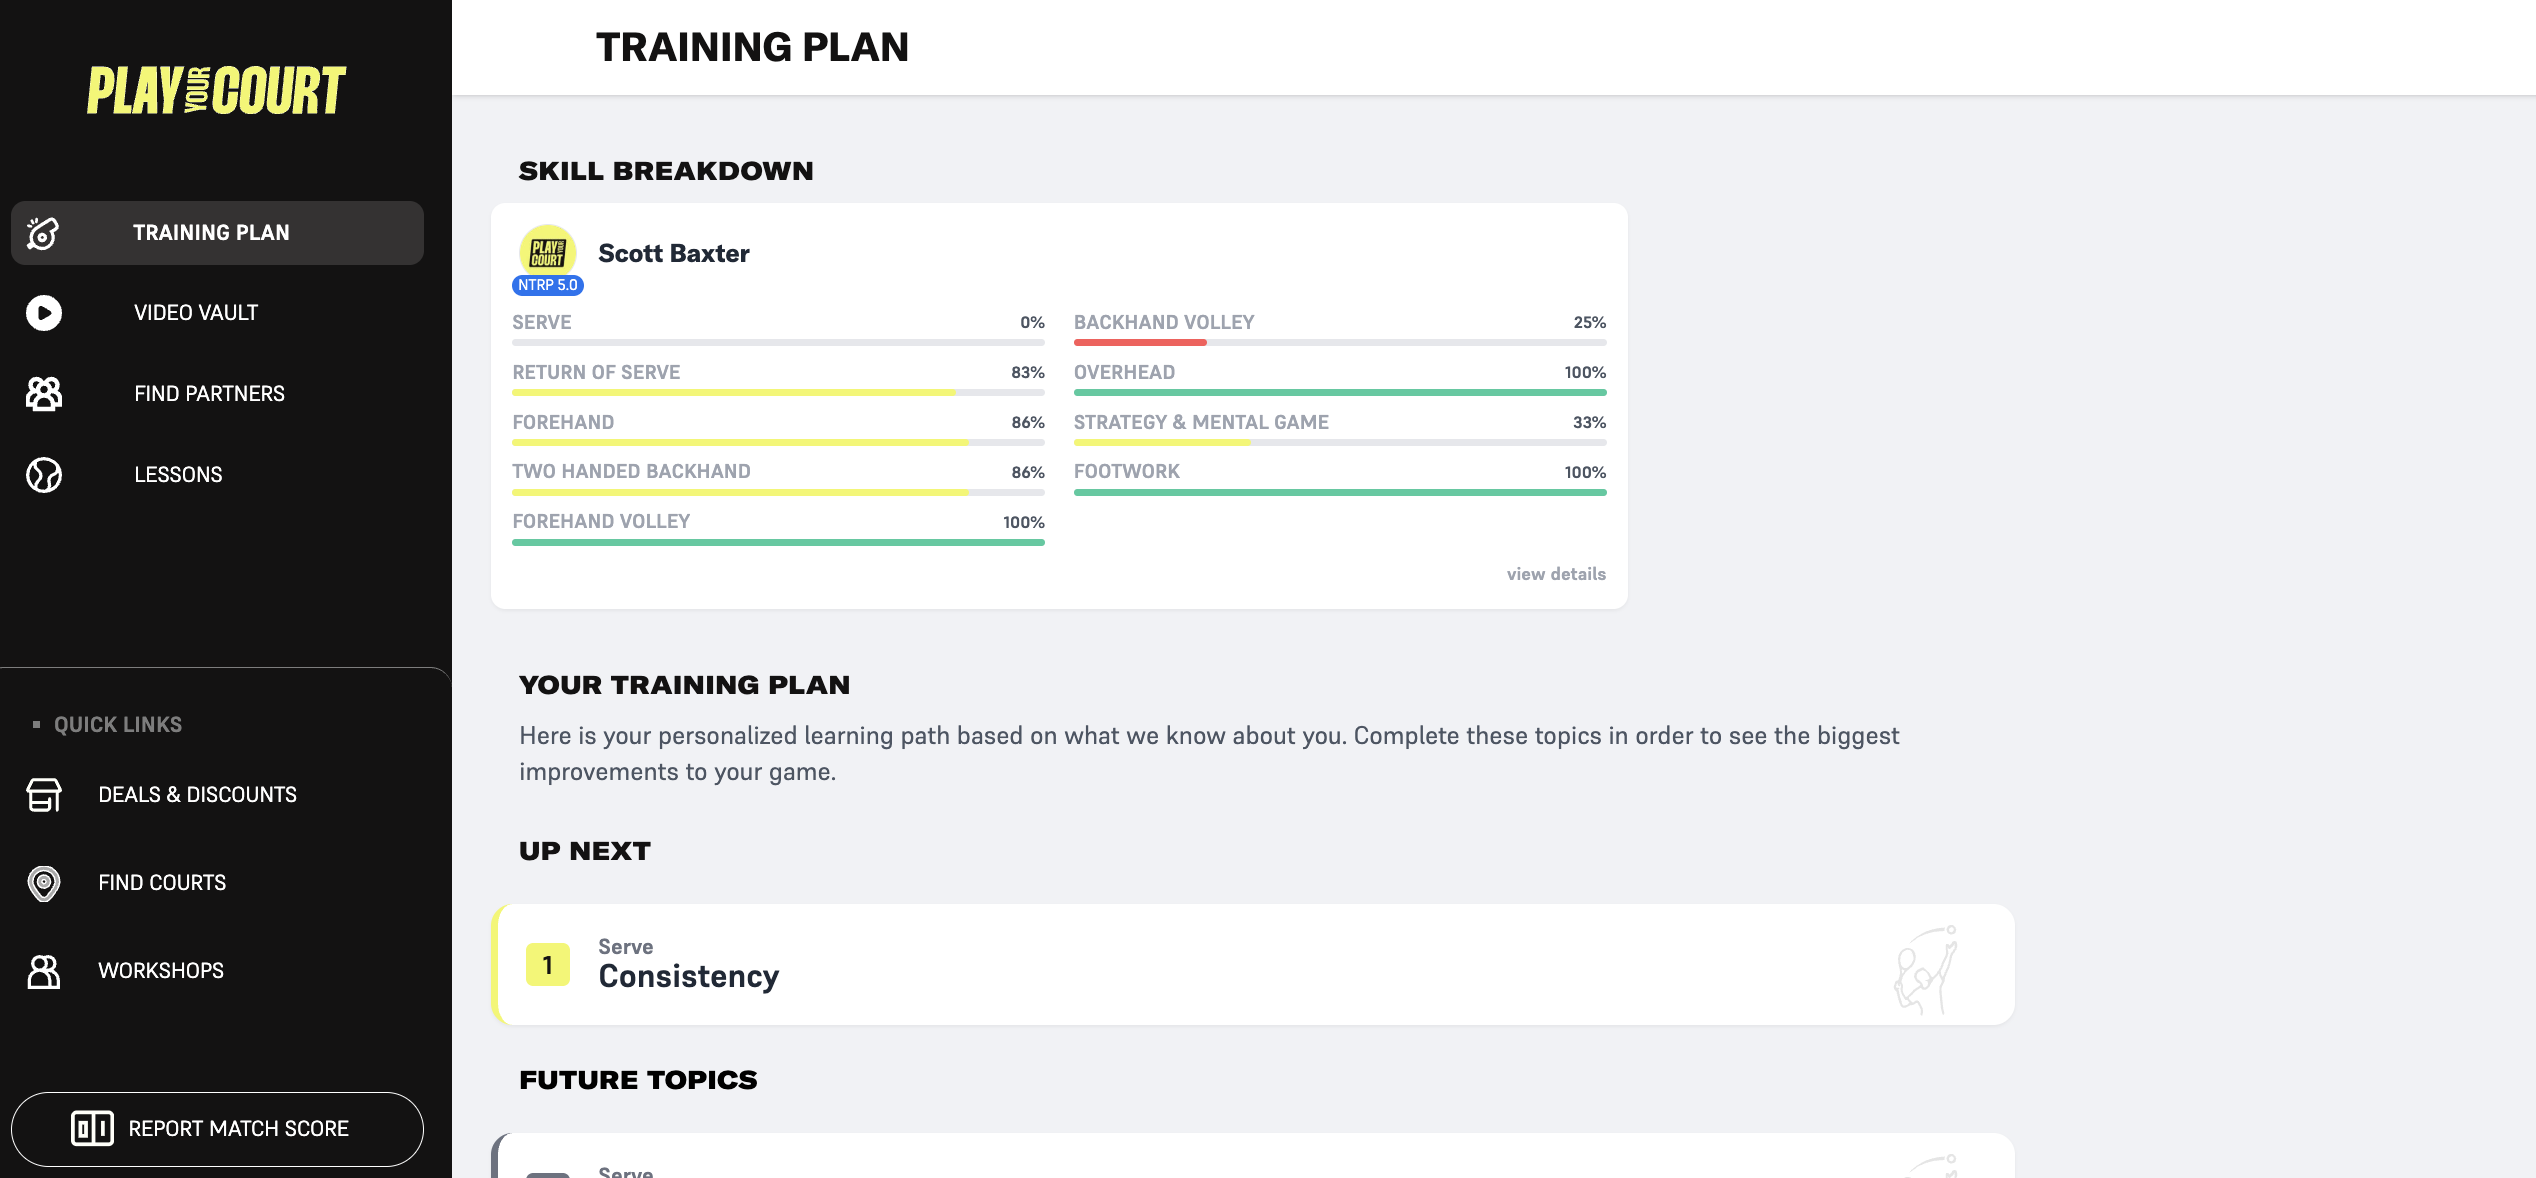Click the Training Plan target icon
2536x1178 pixels.
[x=43, y=233]
